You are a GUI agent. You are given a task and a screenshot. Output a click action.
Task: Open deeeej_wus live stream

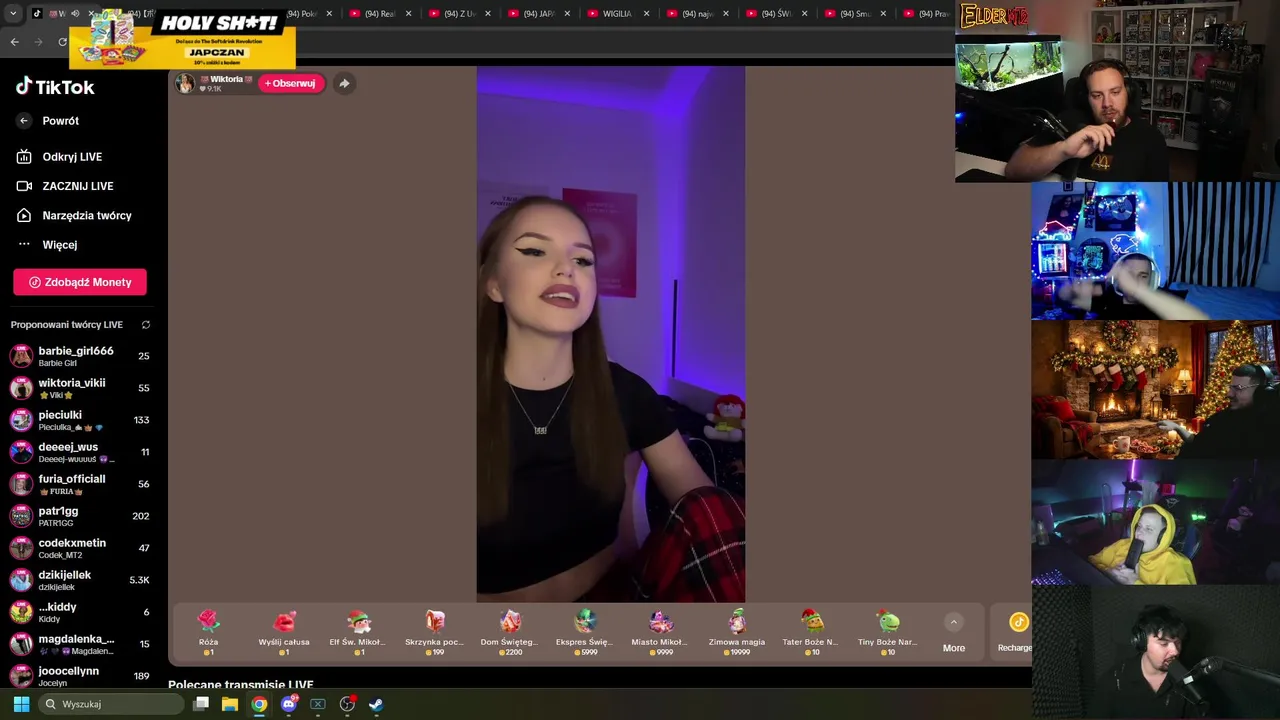(x=80, y=452)
